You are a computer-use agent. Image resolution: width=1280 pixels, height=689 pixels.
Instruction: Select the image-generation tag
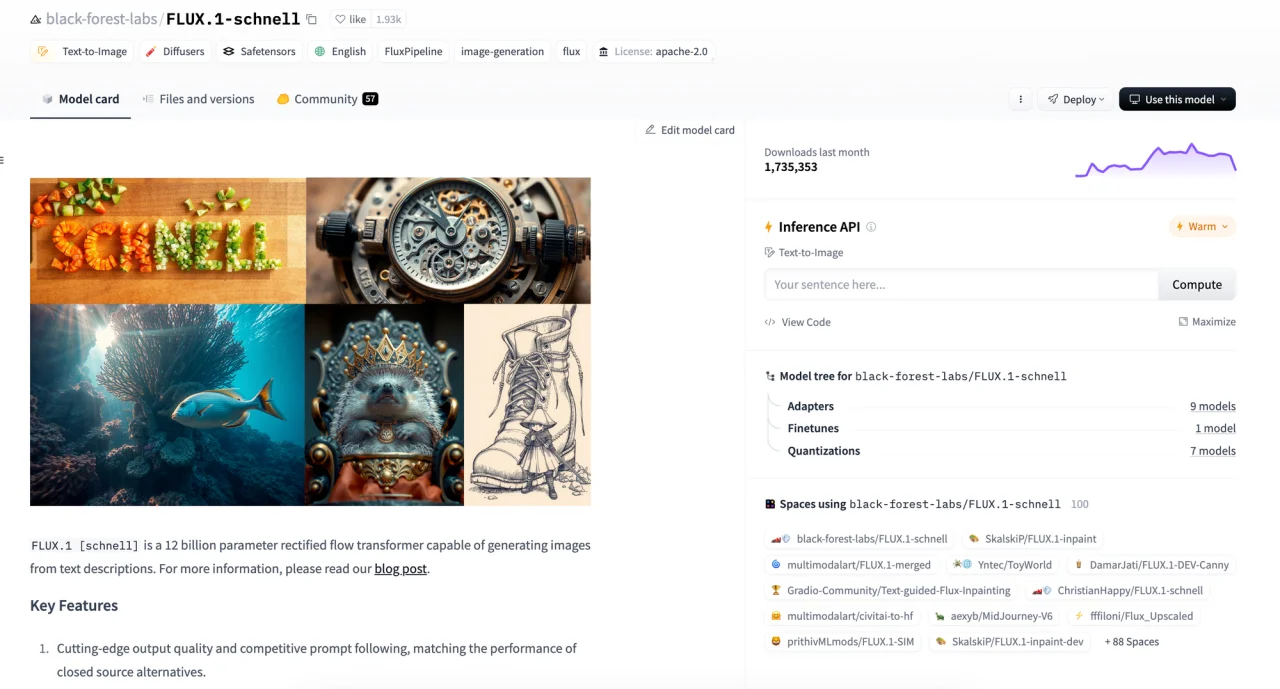(502, 51)
